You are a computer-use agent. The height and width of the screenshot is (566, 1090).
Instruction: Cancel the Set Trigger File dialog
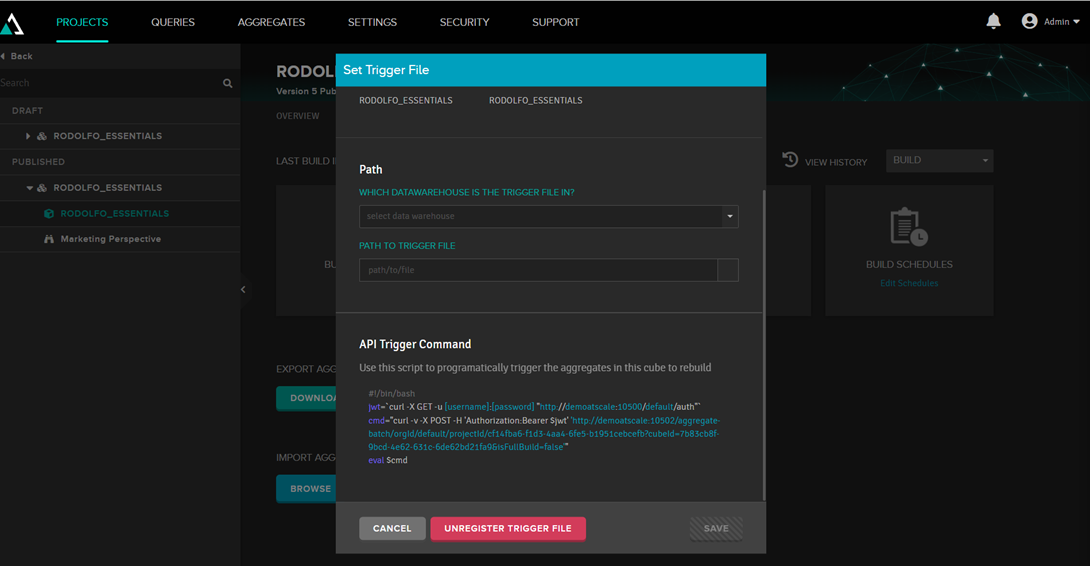tap(392, 528)
